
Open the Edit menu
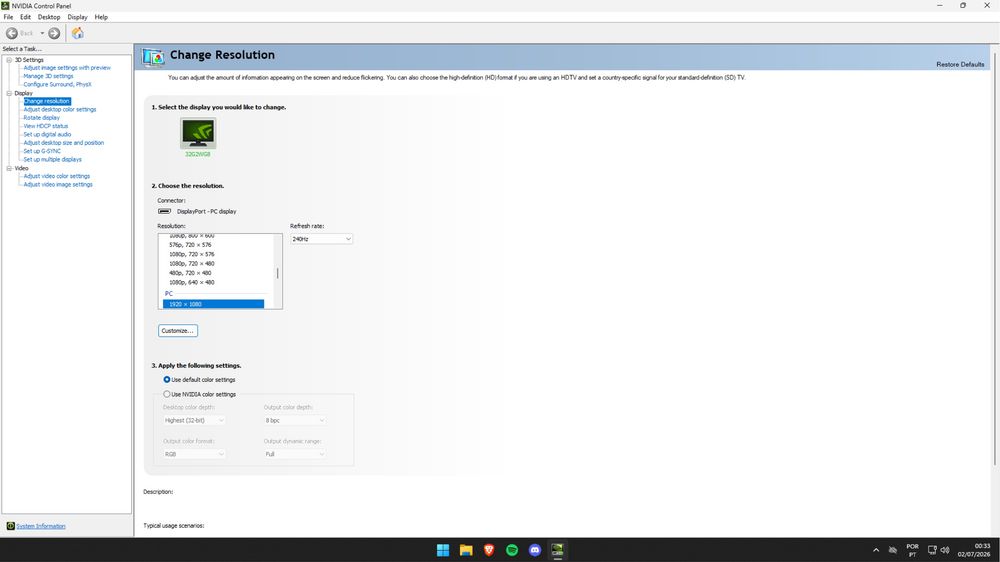[26, 17]
